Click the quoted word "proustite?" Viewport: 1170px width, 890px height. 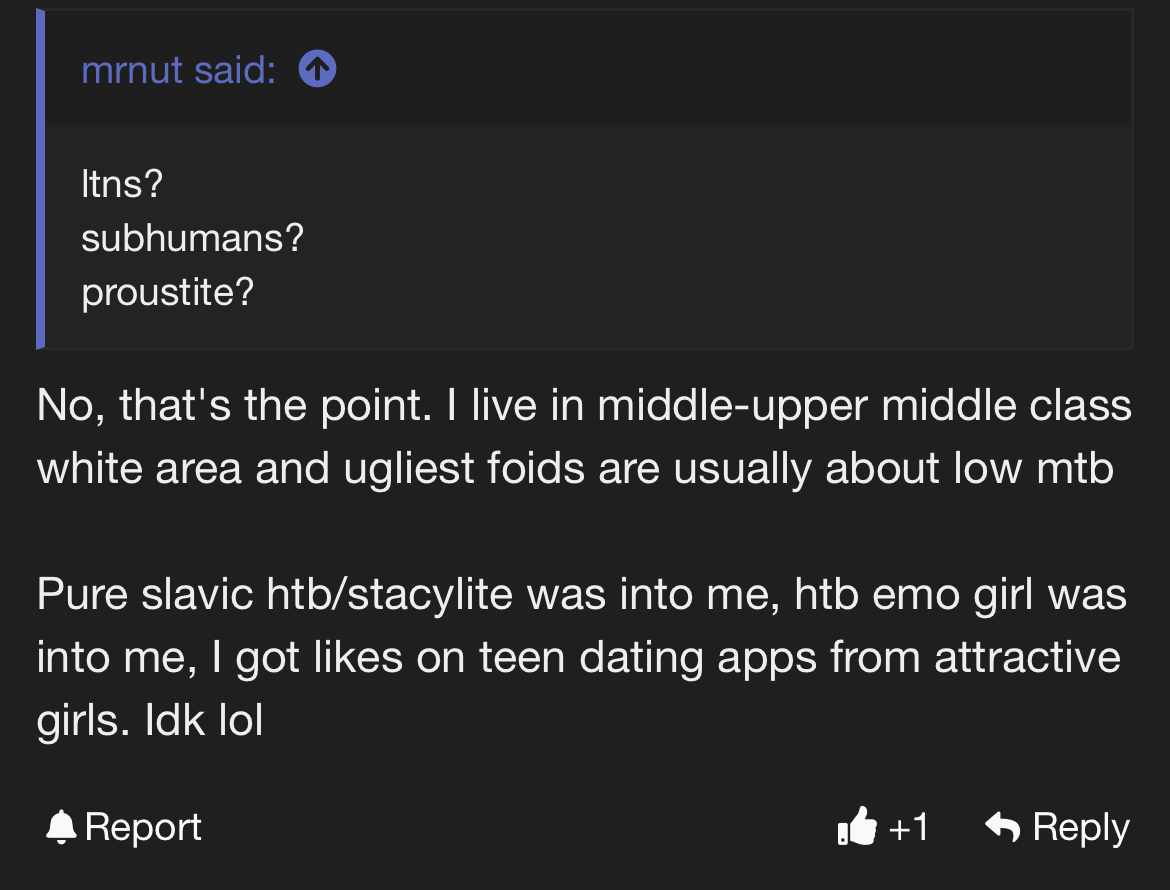(x=167, y=292)
